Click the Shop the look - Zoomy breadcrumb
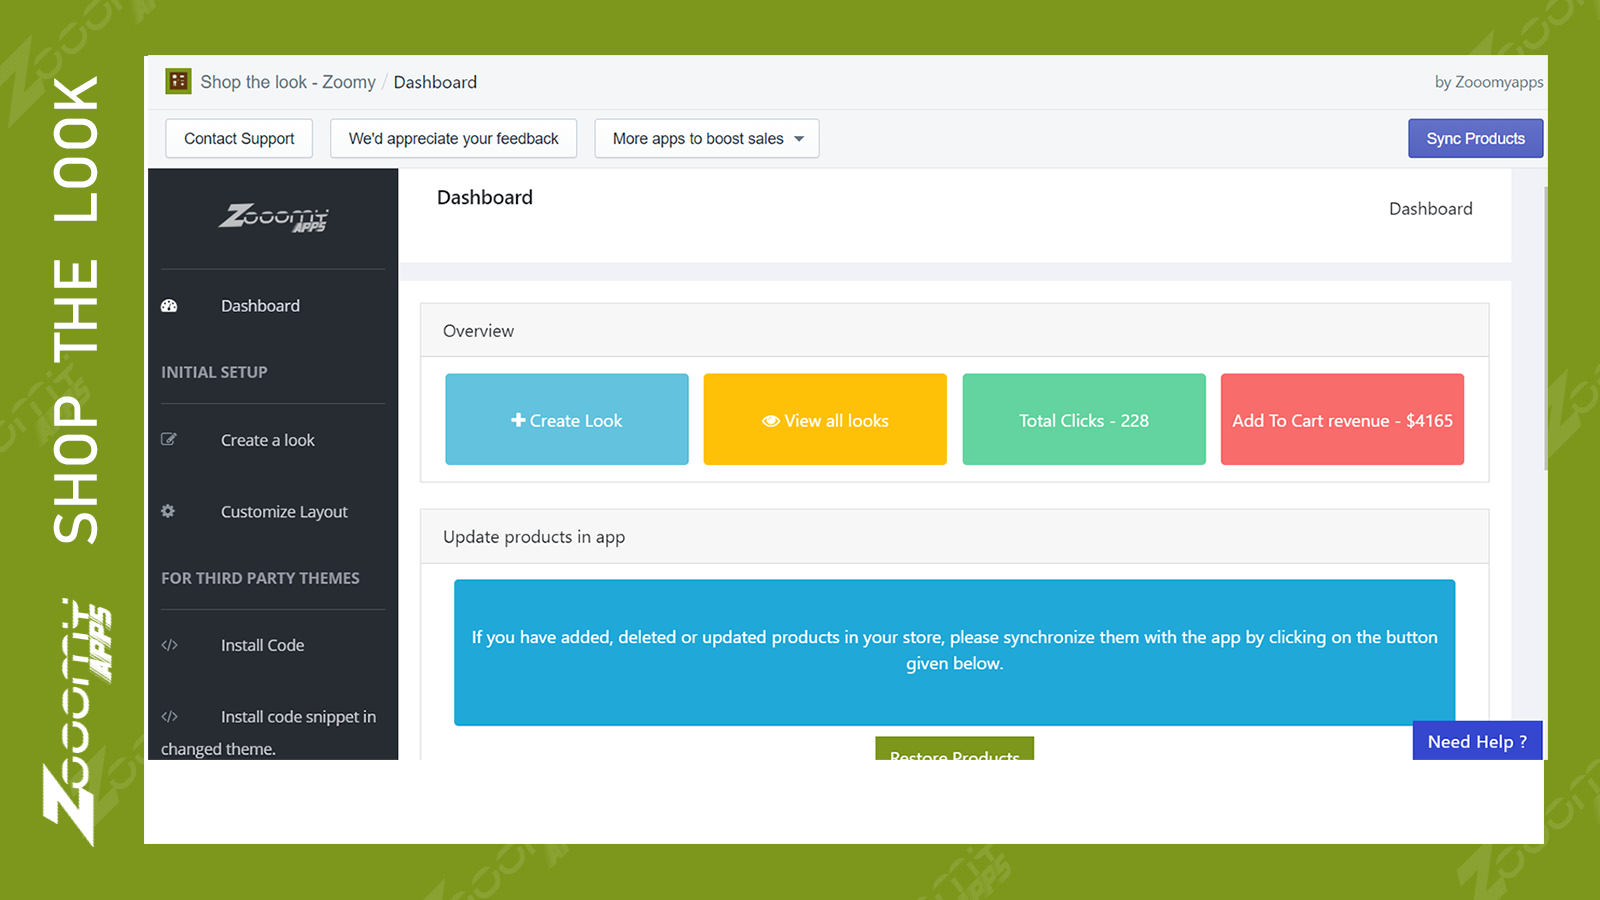 [288, 82]
